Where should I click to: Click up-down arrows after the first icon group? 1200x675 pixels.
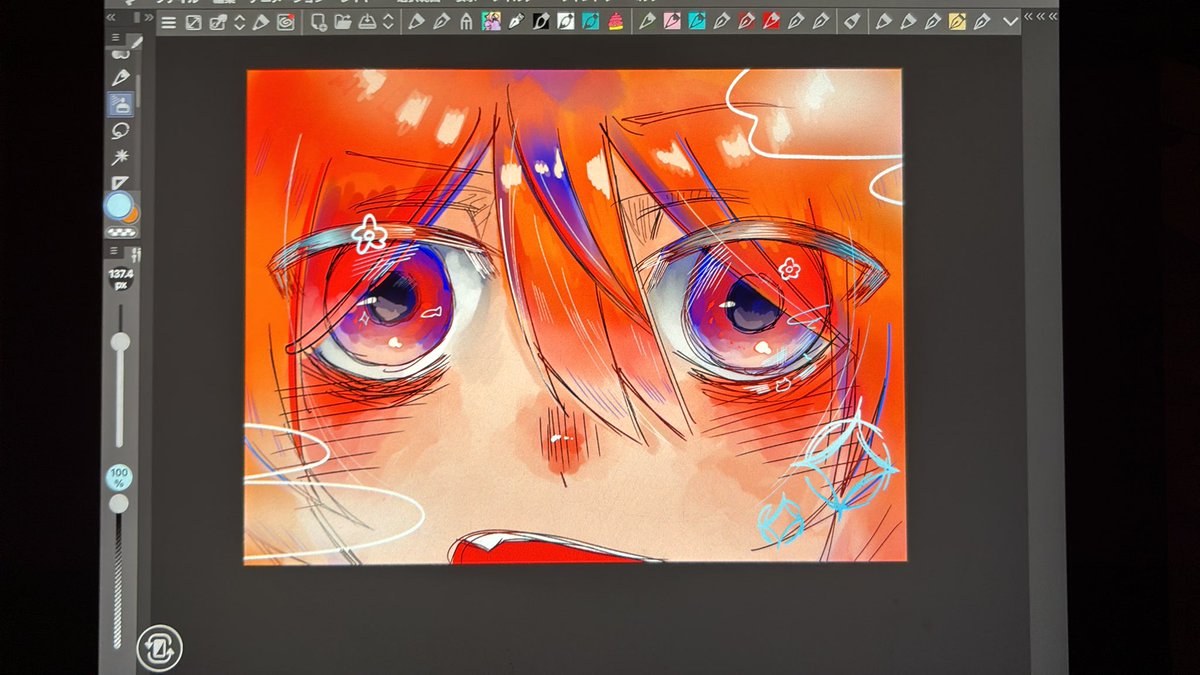[x=240, y=22]
